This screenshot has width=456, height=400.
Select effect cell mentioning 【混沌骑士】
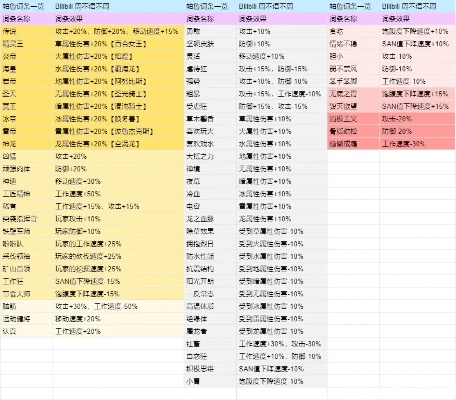point(118,106)
